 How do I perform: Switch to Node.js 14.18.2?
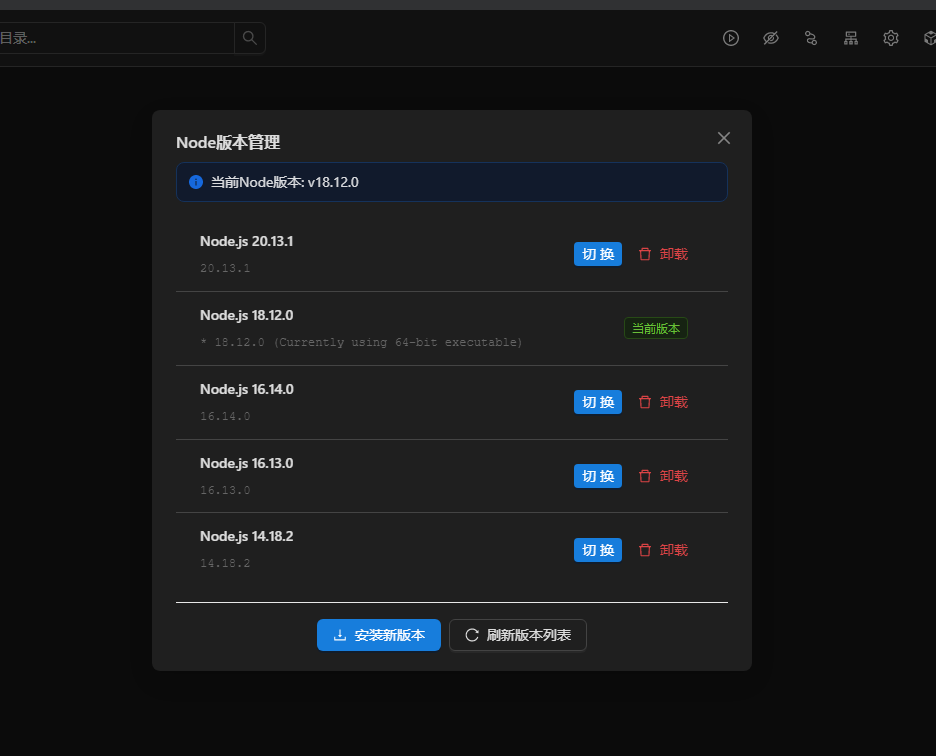pos(598,550)
